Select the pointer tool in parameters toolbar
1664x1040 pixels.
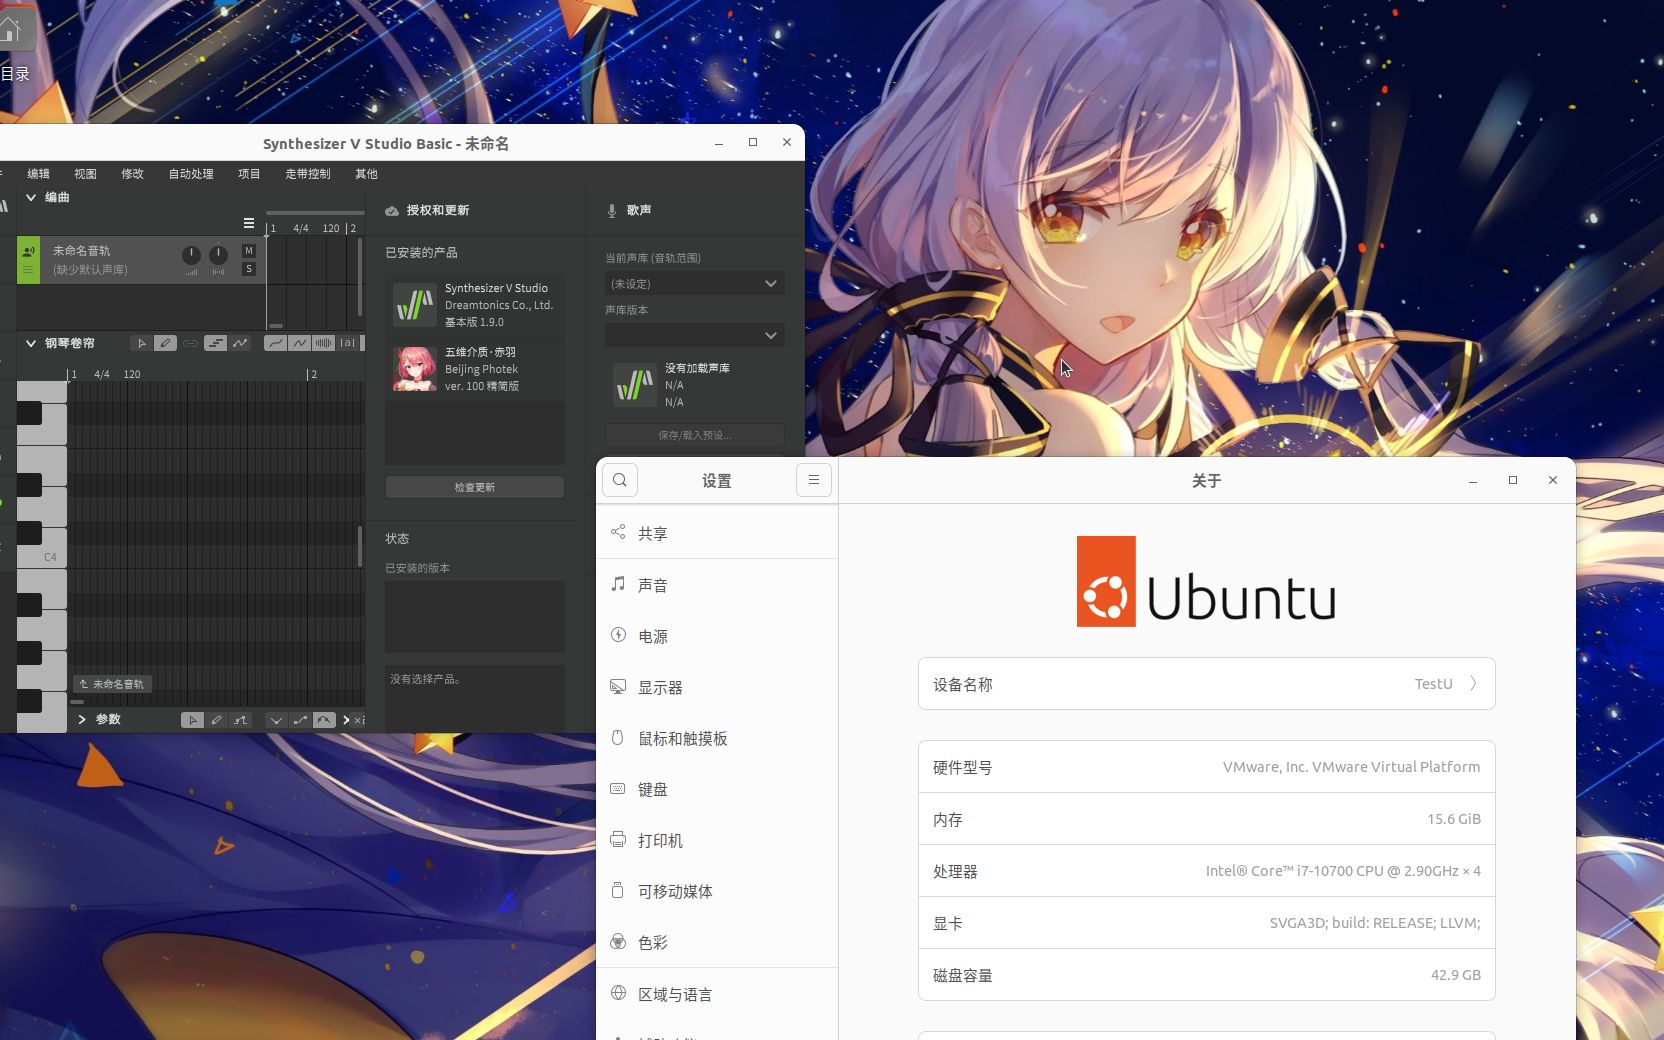(x=192, y=720)
